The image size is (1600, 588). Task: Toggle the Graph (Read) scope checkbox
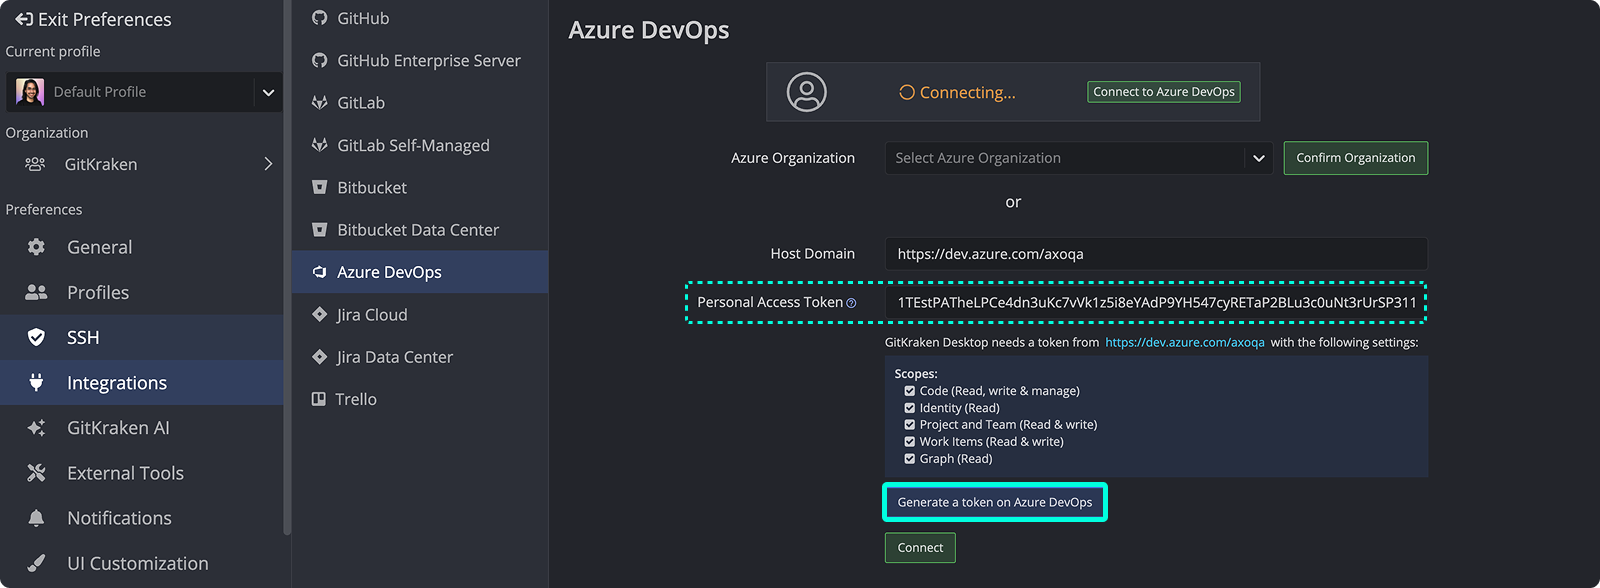909,459
